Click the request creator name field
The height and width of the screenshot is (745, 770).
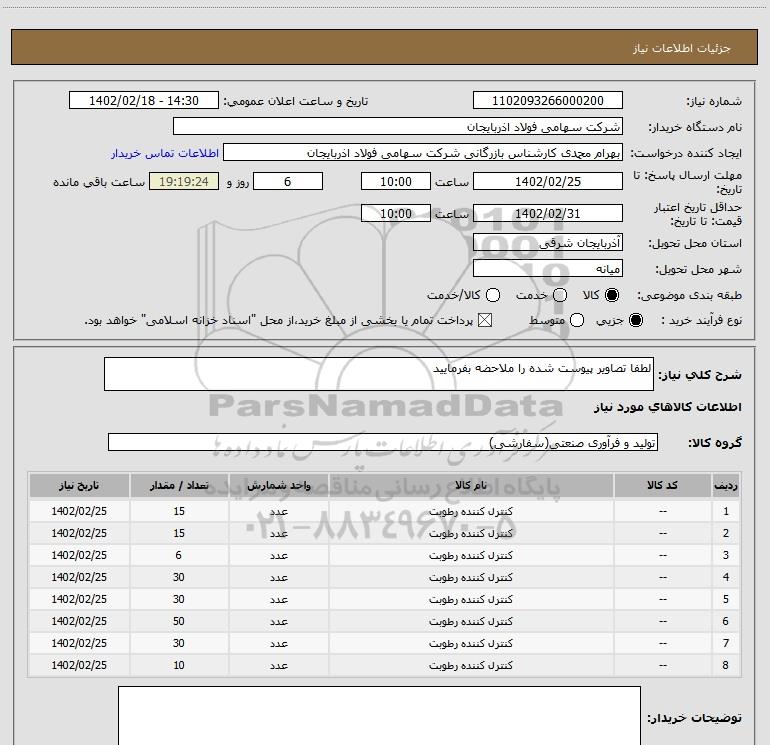[x=423, y=153]
